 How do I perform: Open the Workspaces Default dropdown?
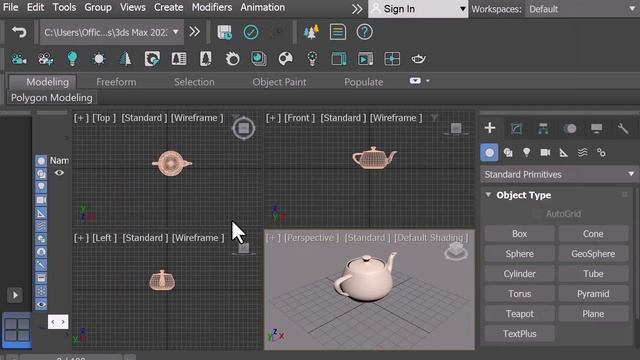[x=582, y=9]
